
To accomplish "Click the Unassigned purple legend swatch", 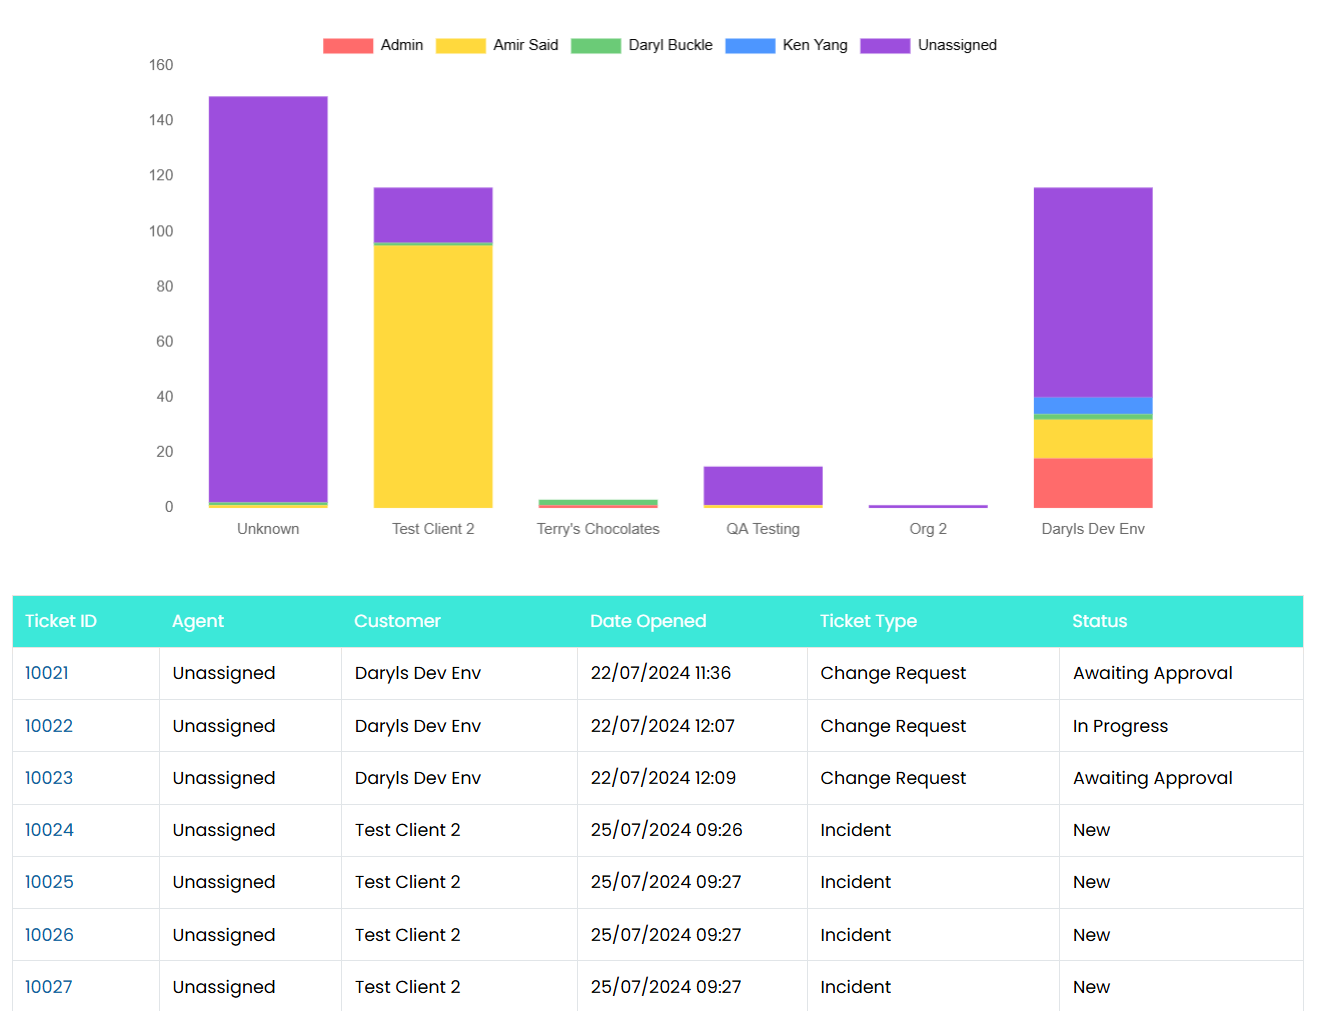I will pyautogui.click(x=885, y=46).
